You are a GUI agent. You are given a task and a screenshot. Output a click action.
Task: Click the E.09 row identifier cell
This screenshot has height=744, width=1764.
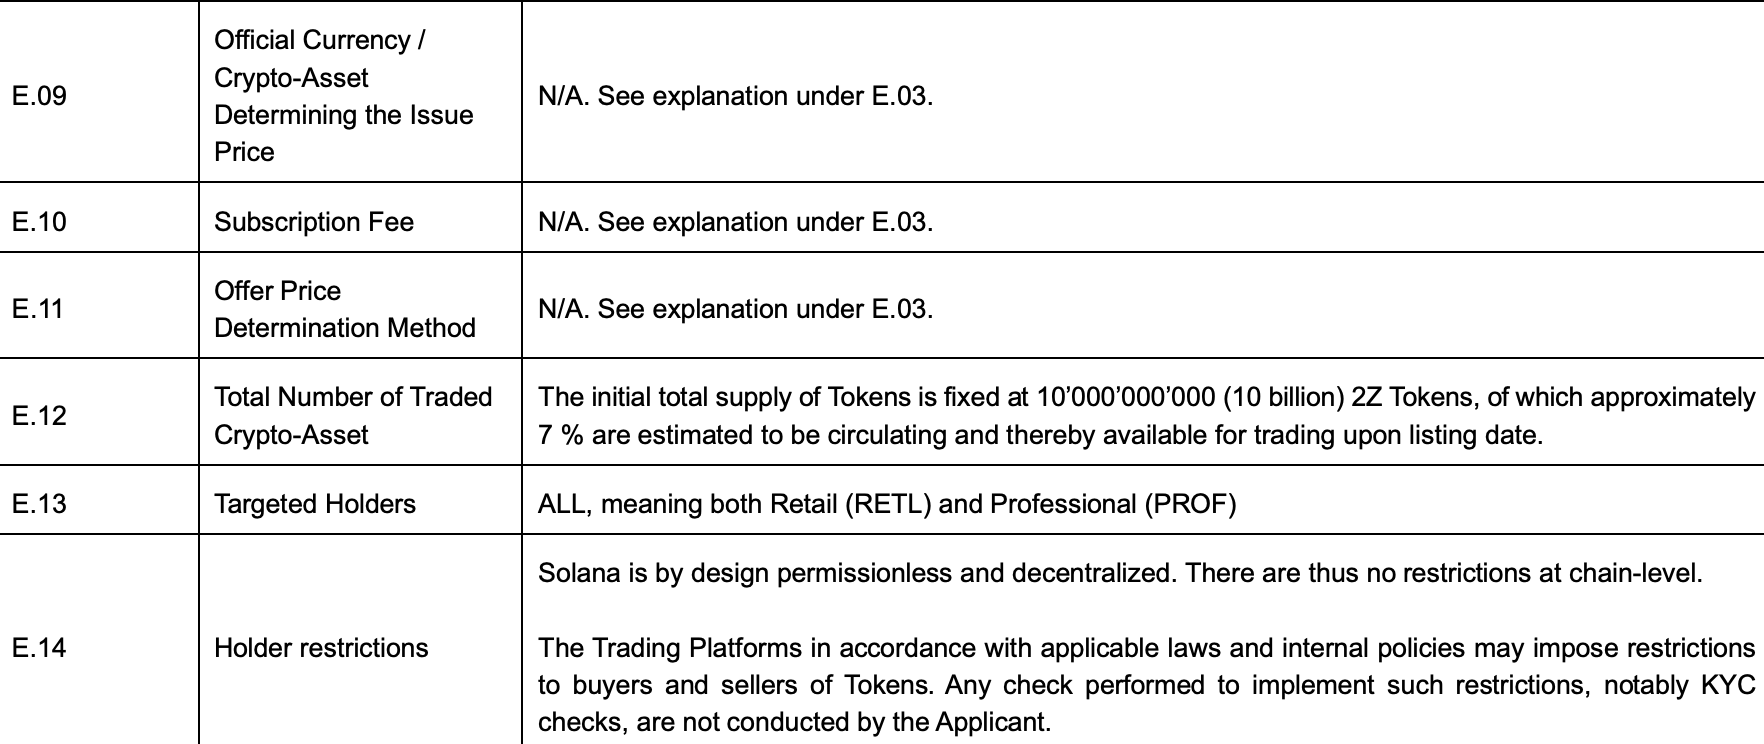coord(40,96)
